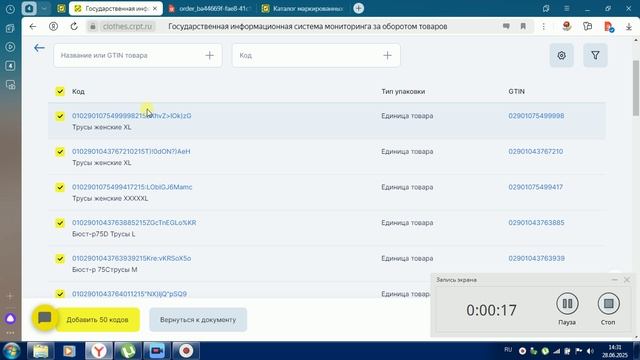Open GTIN link 02901043767210

coord(536,151)
